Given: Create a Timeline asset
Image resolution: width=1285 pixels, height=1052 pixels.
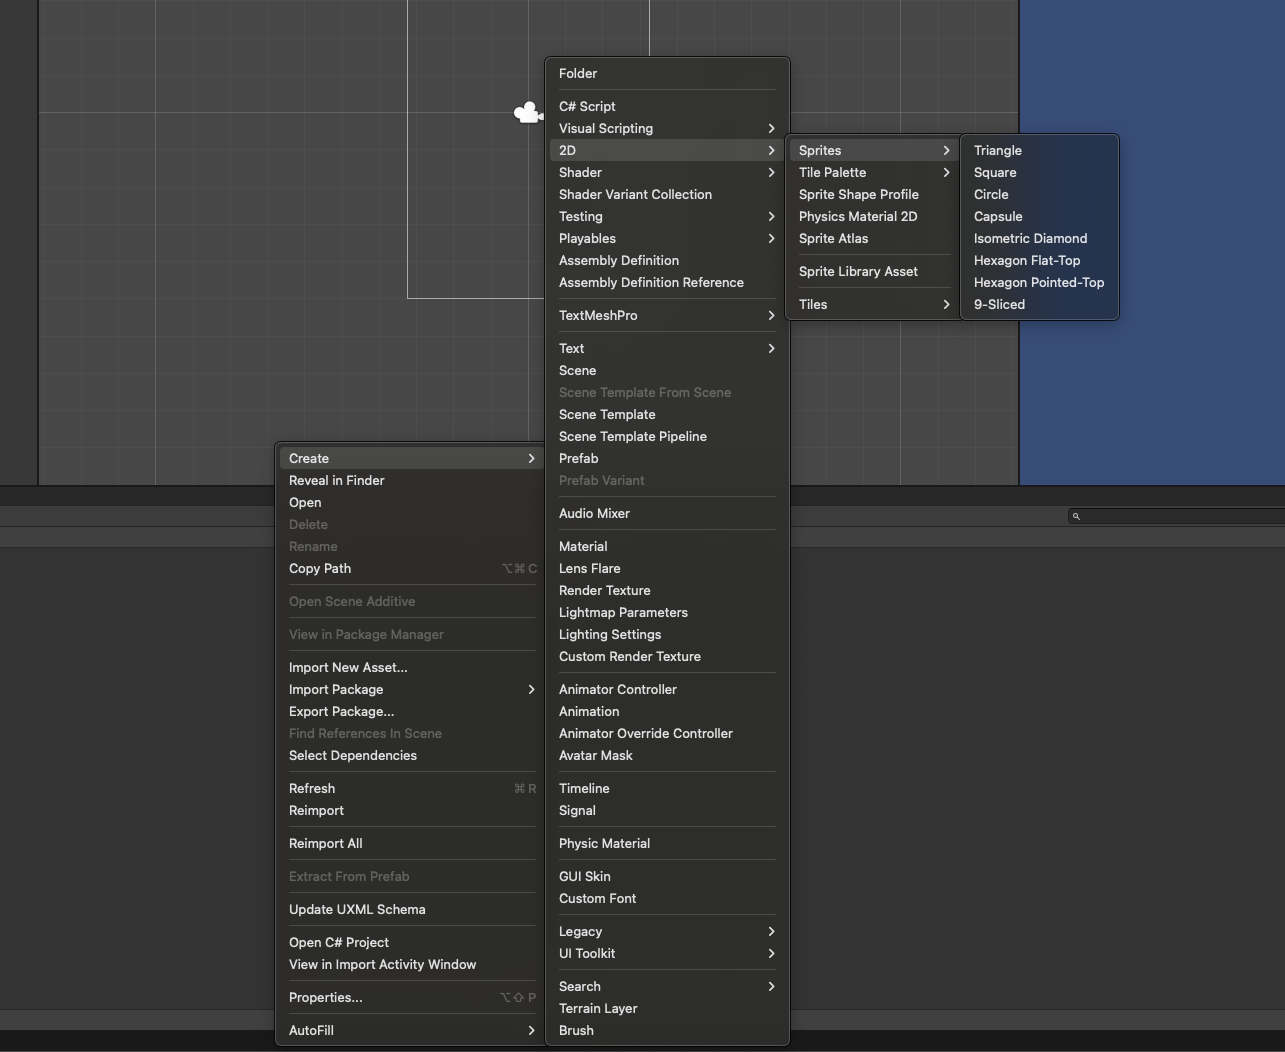Looking at the screenshot, I should [667, 788].
